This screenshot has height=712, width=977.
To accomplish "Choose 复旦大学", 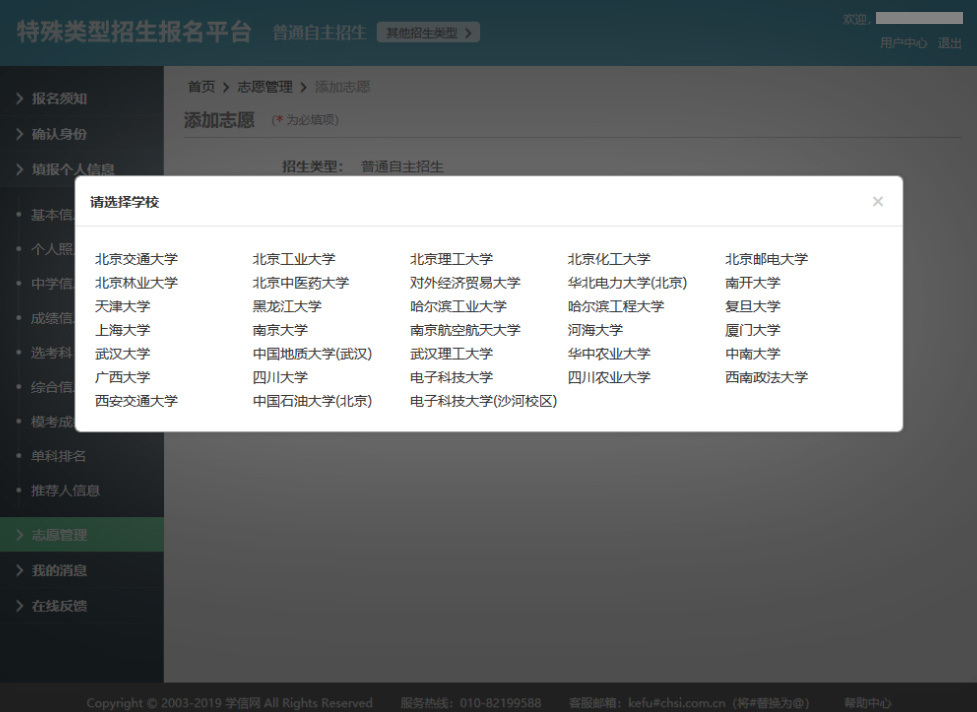I will (x=753, y=306).
